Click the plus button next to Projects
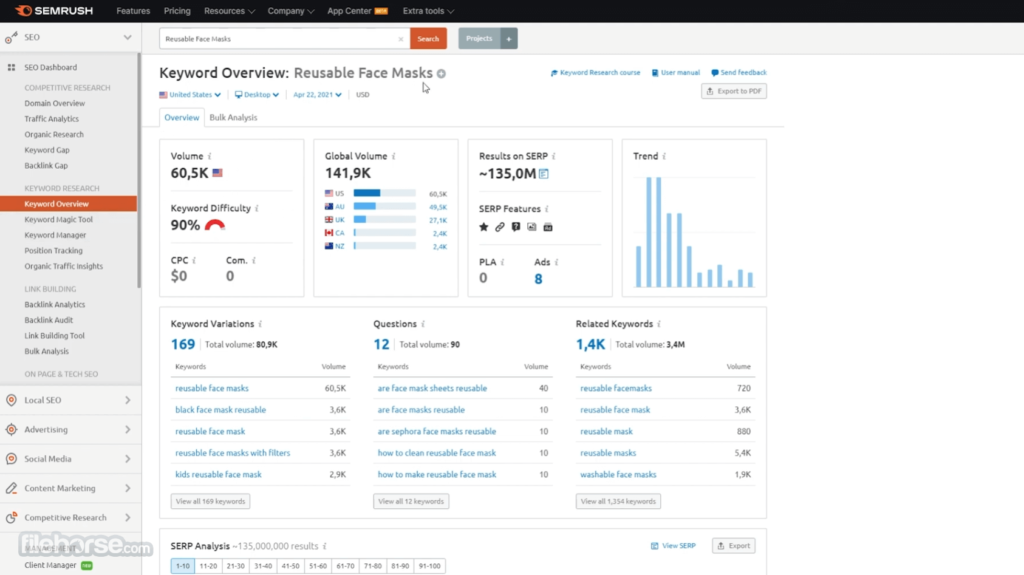Viewport: 1024px width, 575px height. [509, 39]
